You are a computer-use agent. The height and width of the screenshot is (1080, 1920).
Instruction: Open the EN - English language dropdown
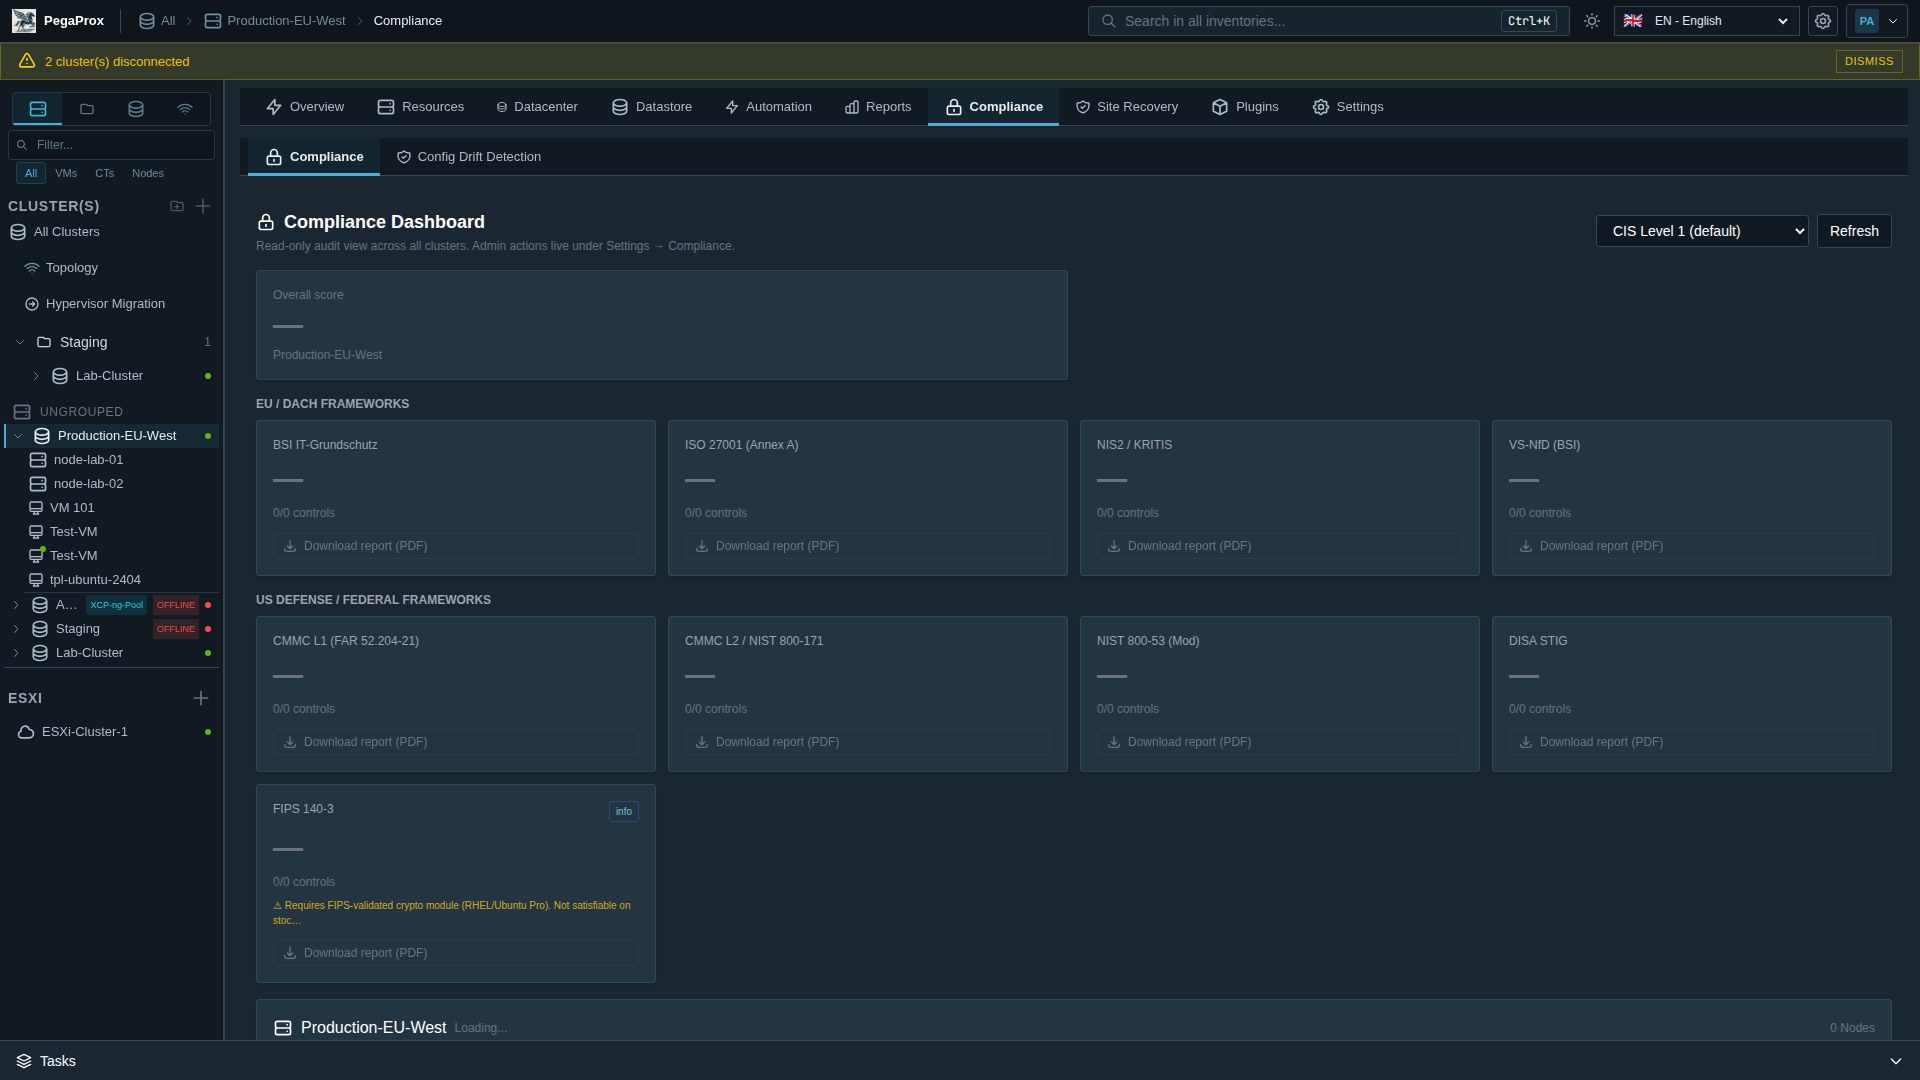[1706, 21]
